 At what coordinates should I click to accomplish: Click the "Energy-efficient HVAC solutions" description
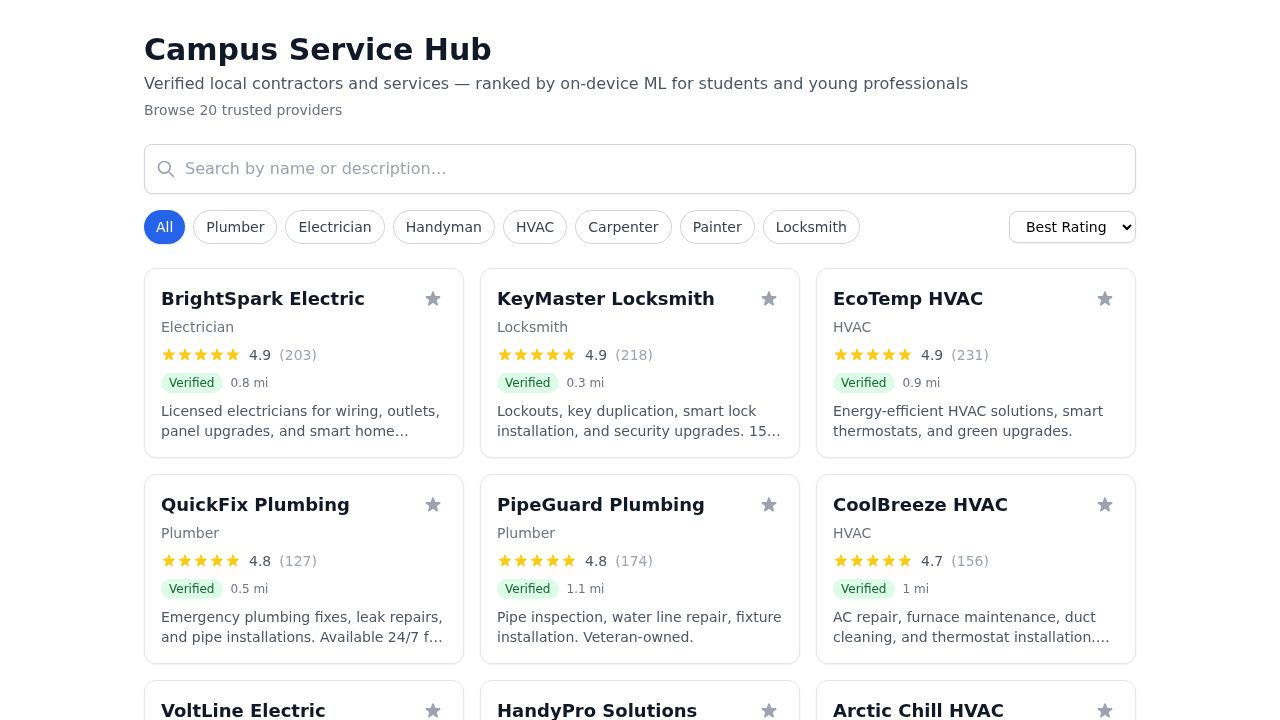point(968,421)
